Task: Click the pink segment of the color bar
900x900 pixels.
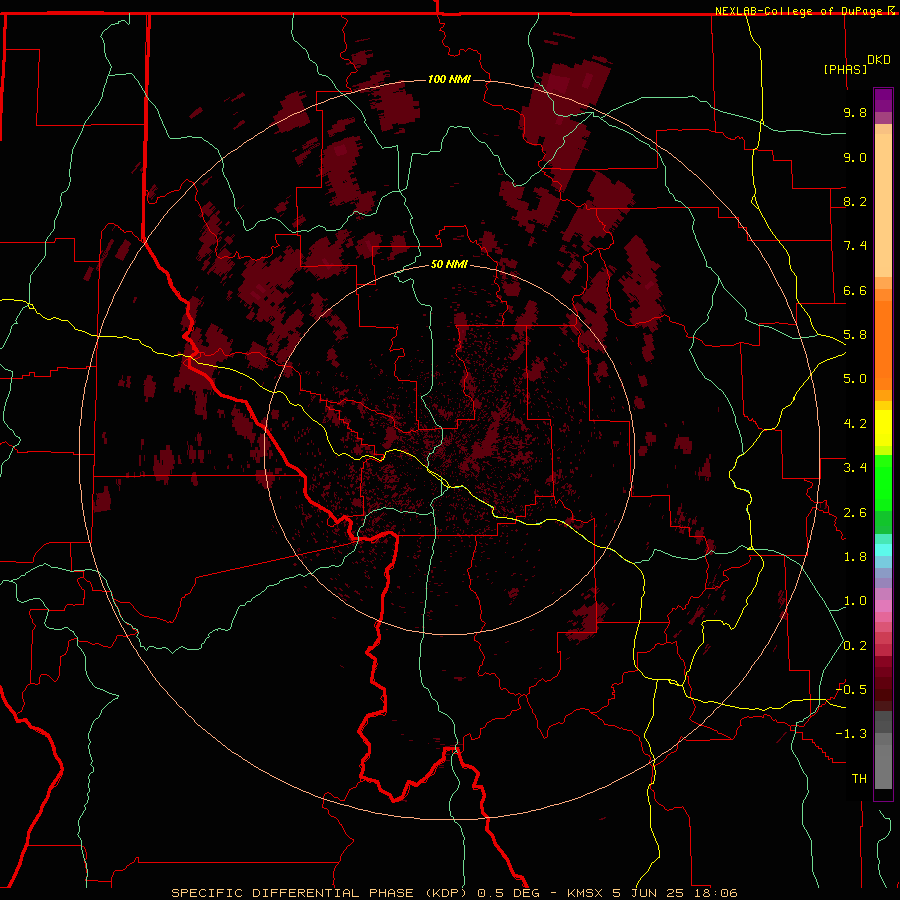Action: click(883, 606)
